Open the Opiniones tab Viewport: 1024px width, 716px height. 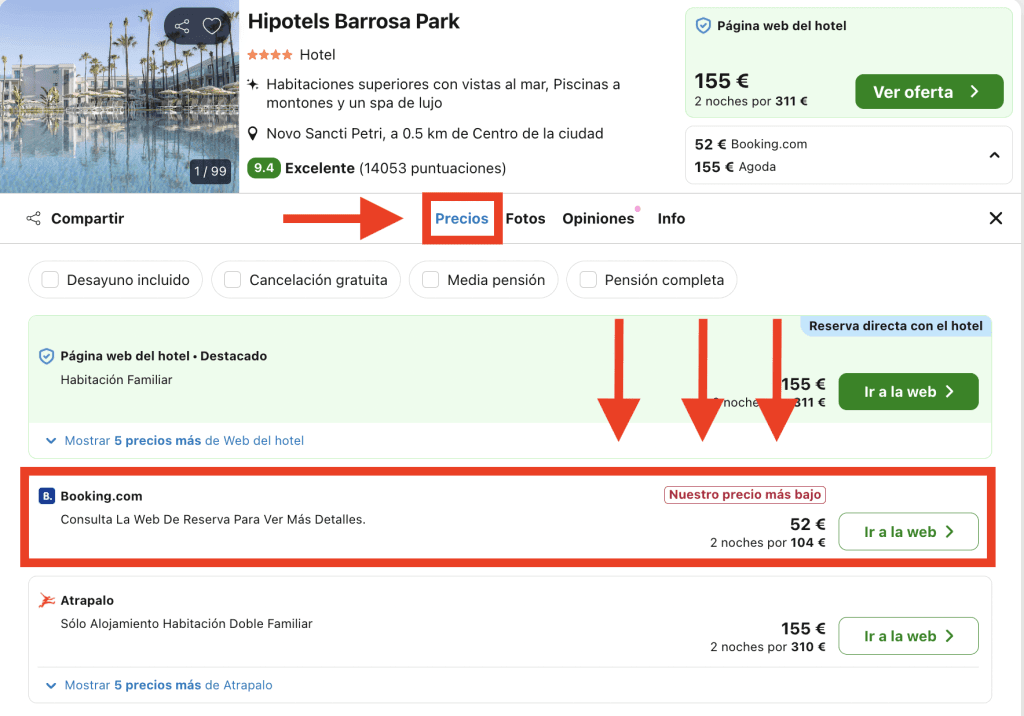tap(598, 219)
